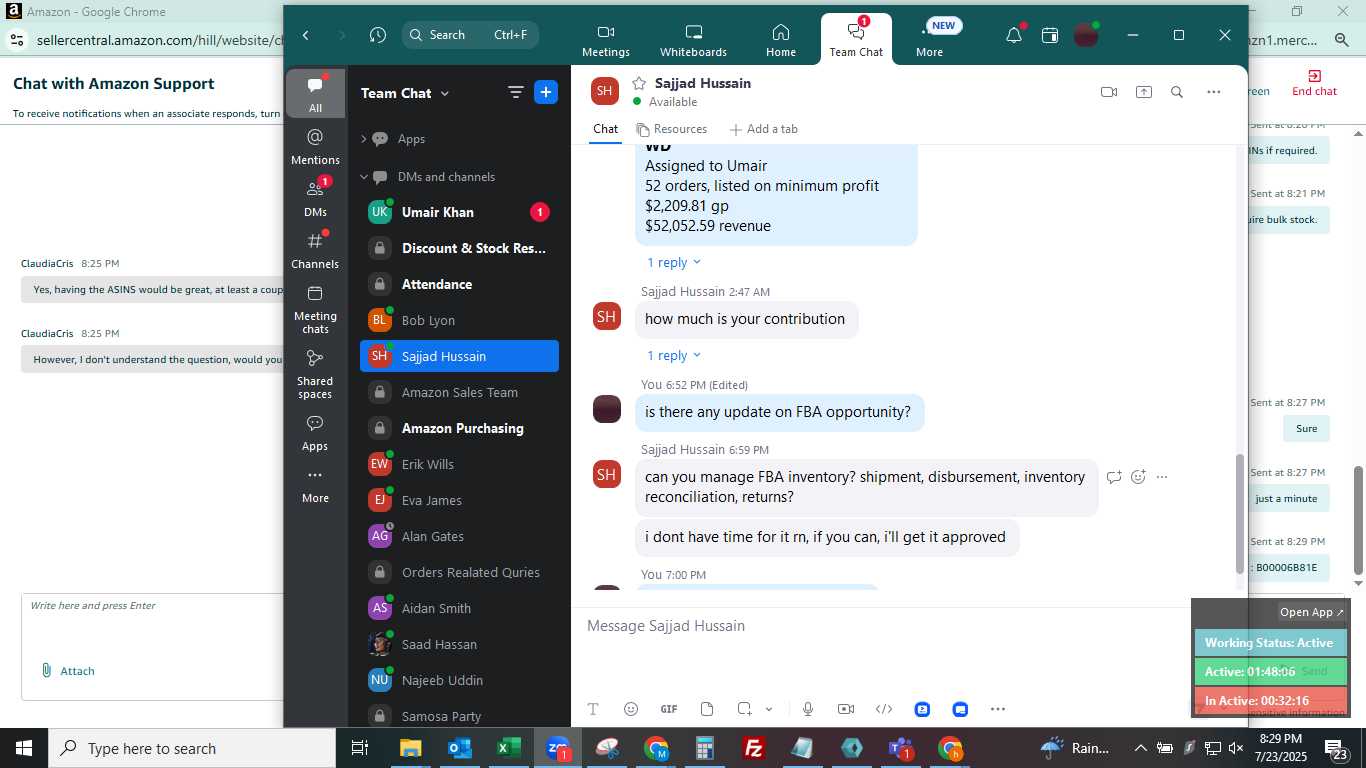Insert a code snippet
This screenshot has height=768, width=1366.
[x=884, y=709]
